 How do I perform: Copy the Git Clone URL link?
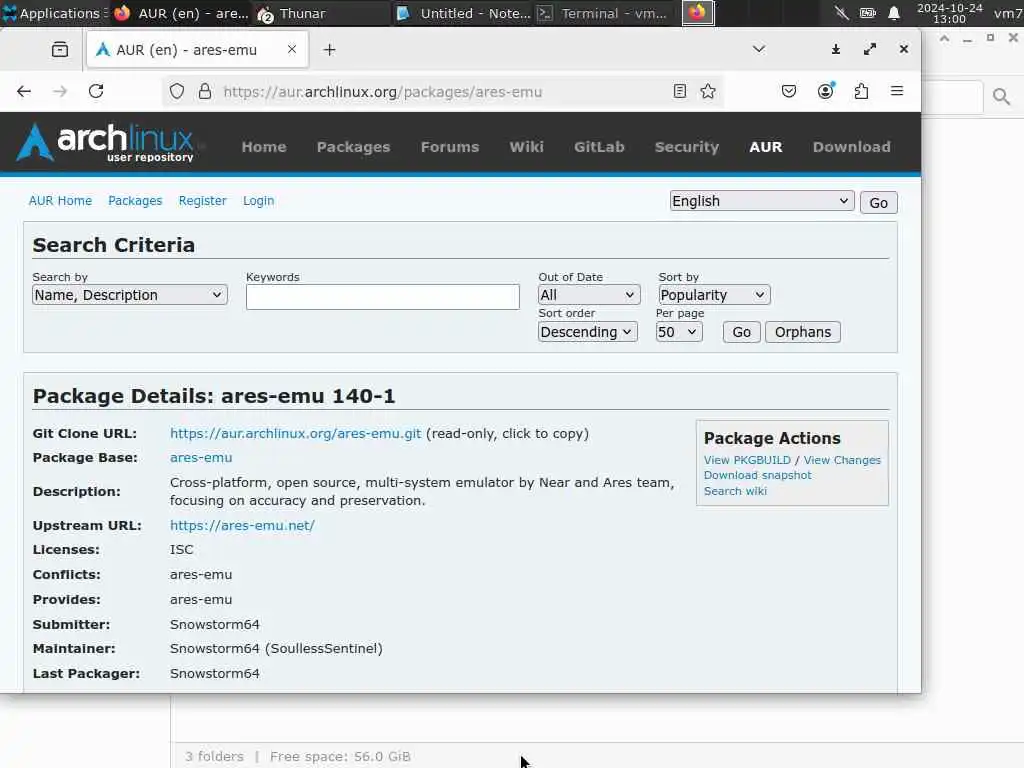[x=295, y=434]
